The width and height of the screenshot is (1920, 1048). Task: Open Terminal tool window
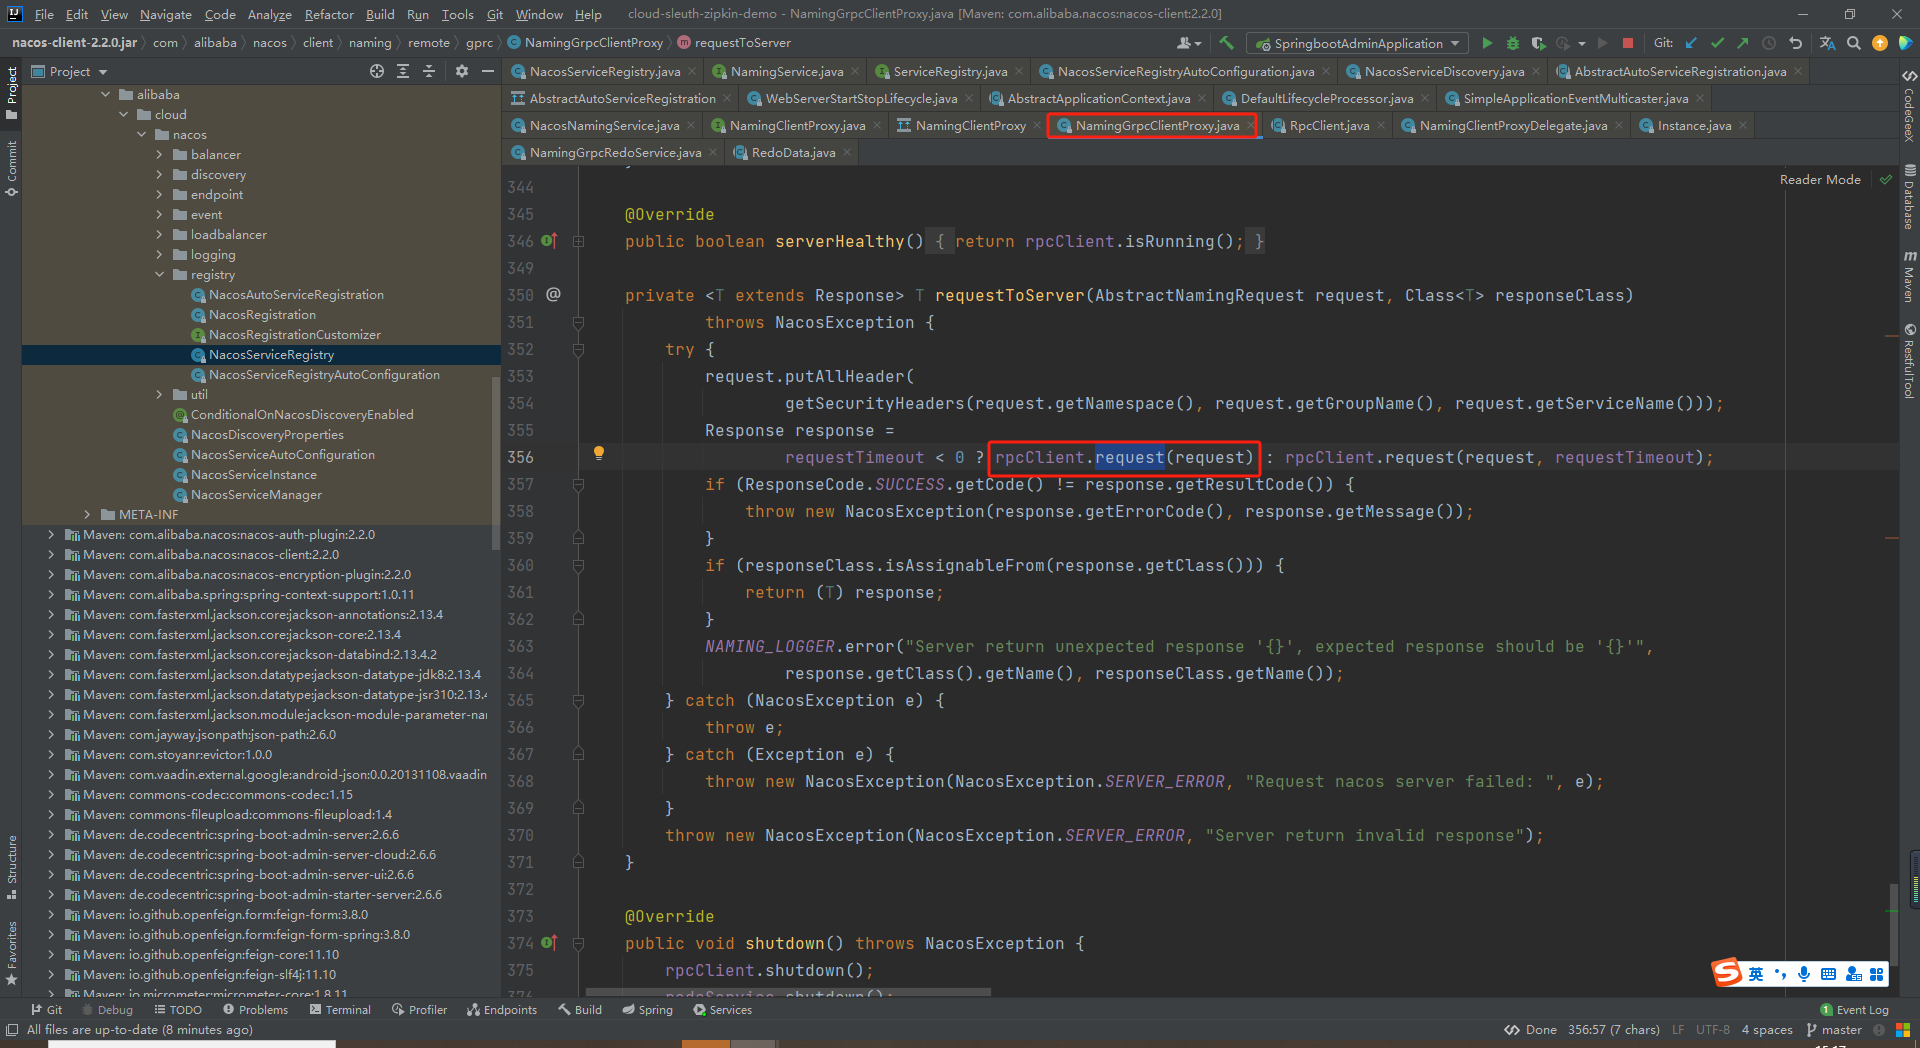tap(340, 1010)
